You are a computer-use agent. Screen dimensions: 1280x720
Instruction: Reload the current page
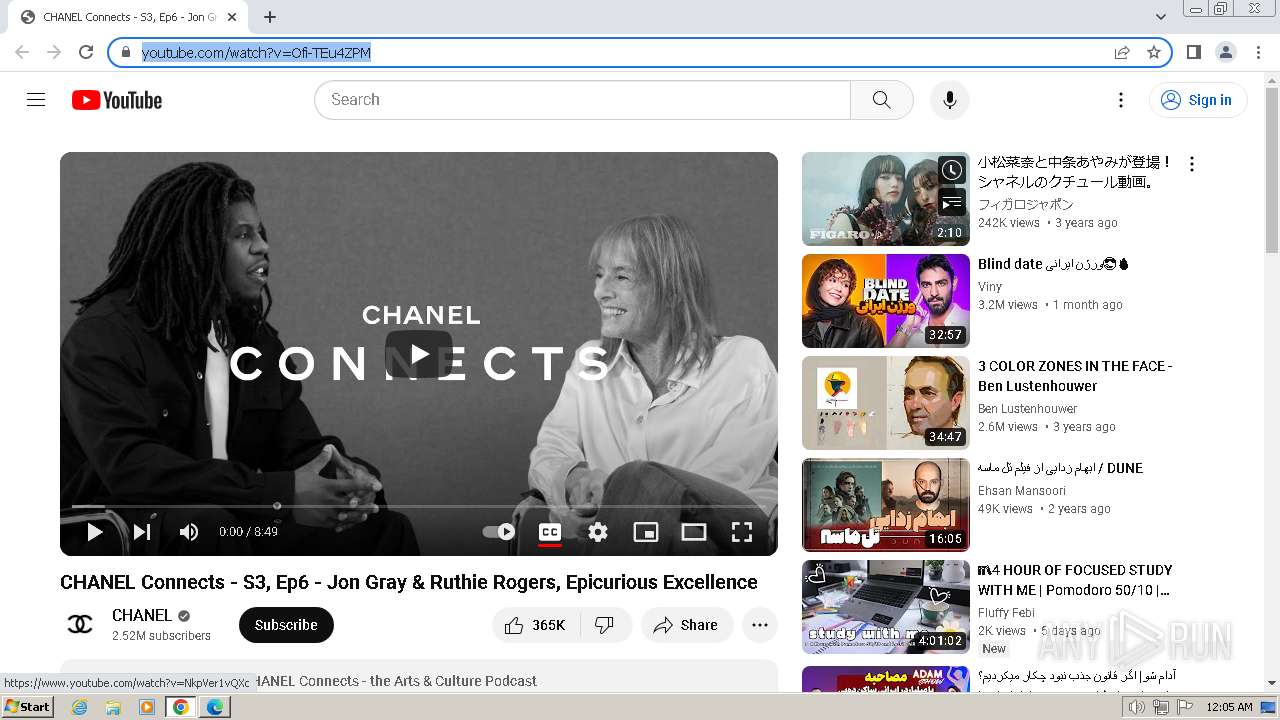point(86,52)
